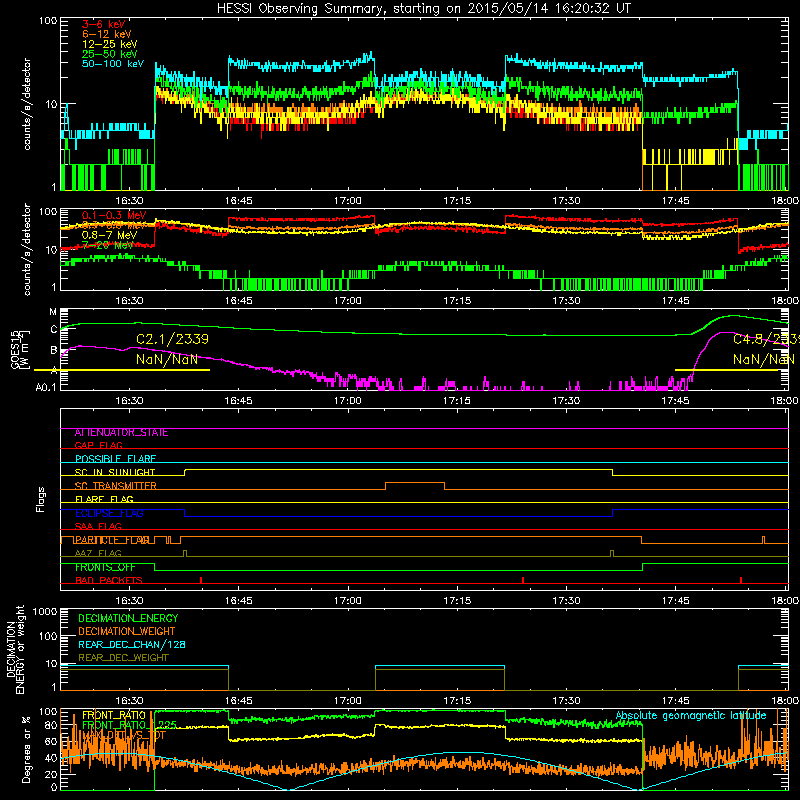
Task: Click the HESSI Observing Summary plot title
Action: [x=423, y=8]
